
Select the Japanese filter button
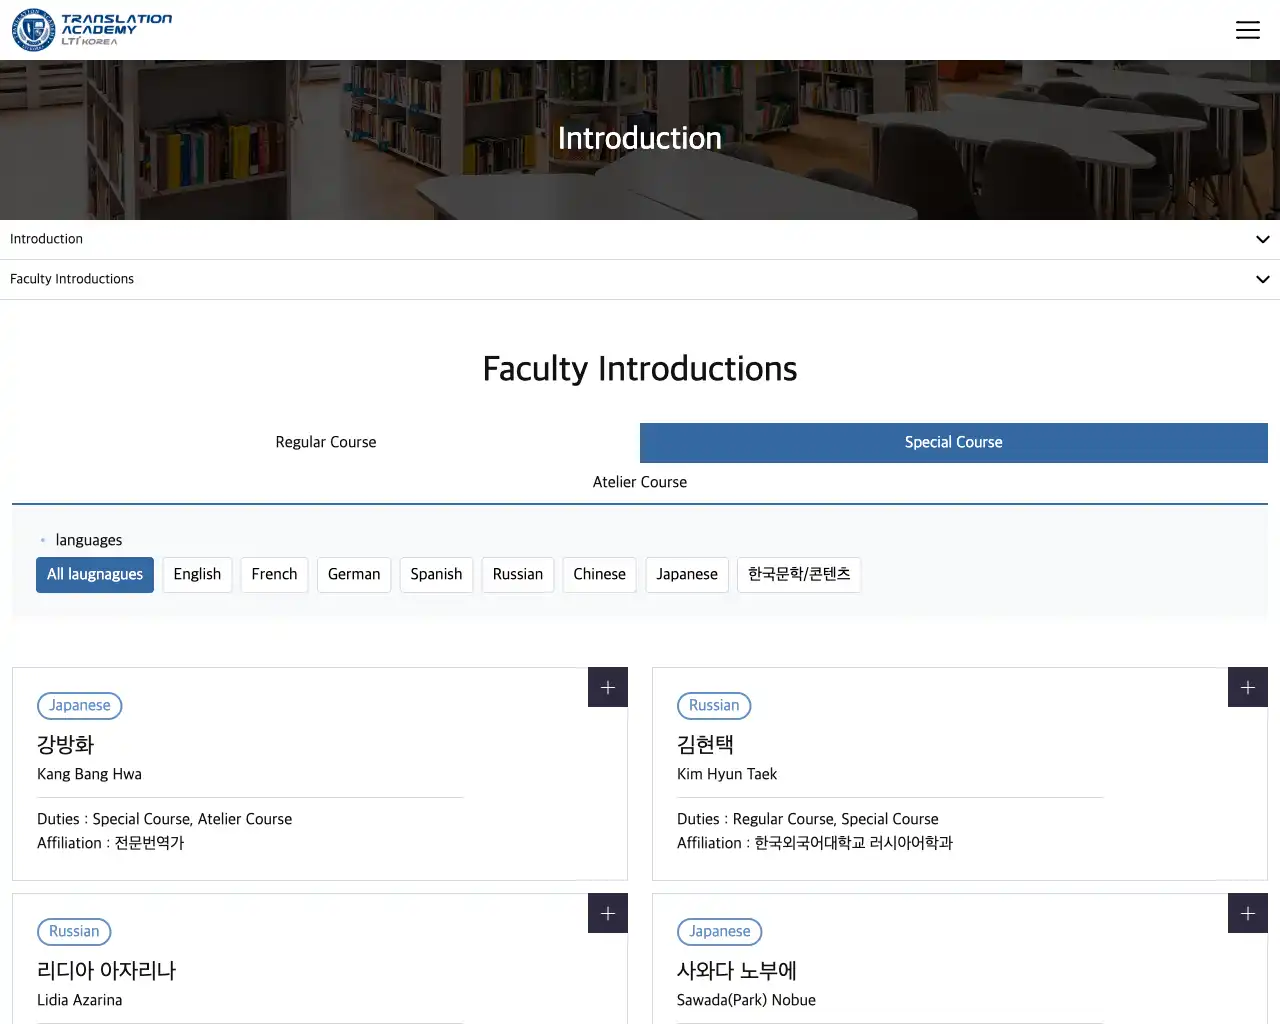(x=687, y=574)
